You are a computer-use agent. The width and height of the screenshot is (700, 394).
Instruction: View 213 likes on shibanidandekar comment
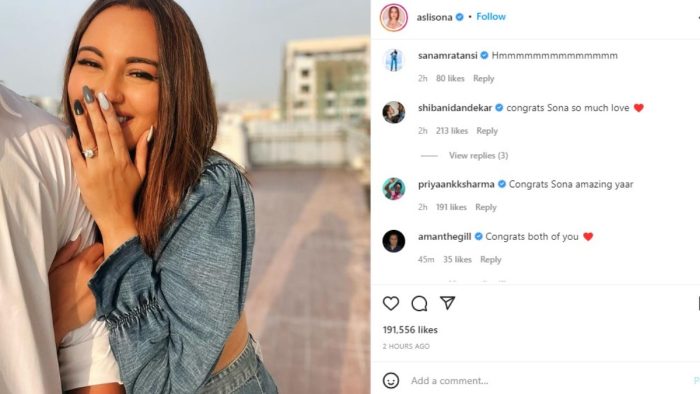pyautogui.click(x=452, y=131)
